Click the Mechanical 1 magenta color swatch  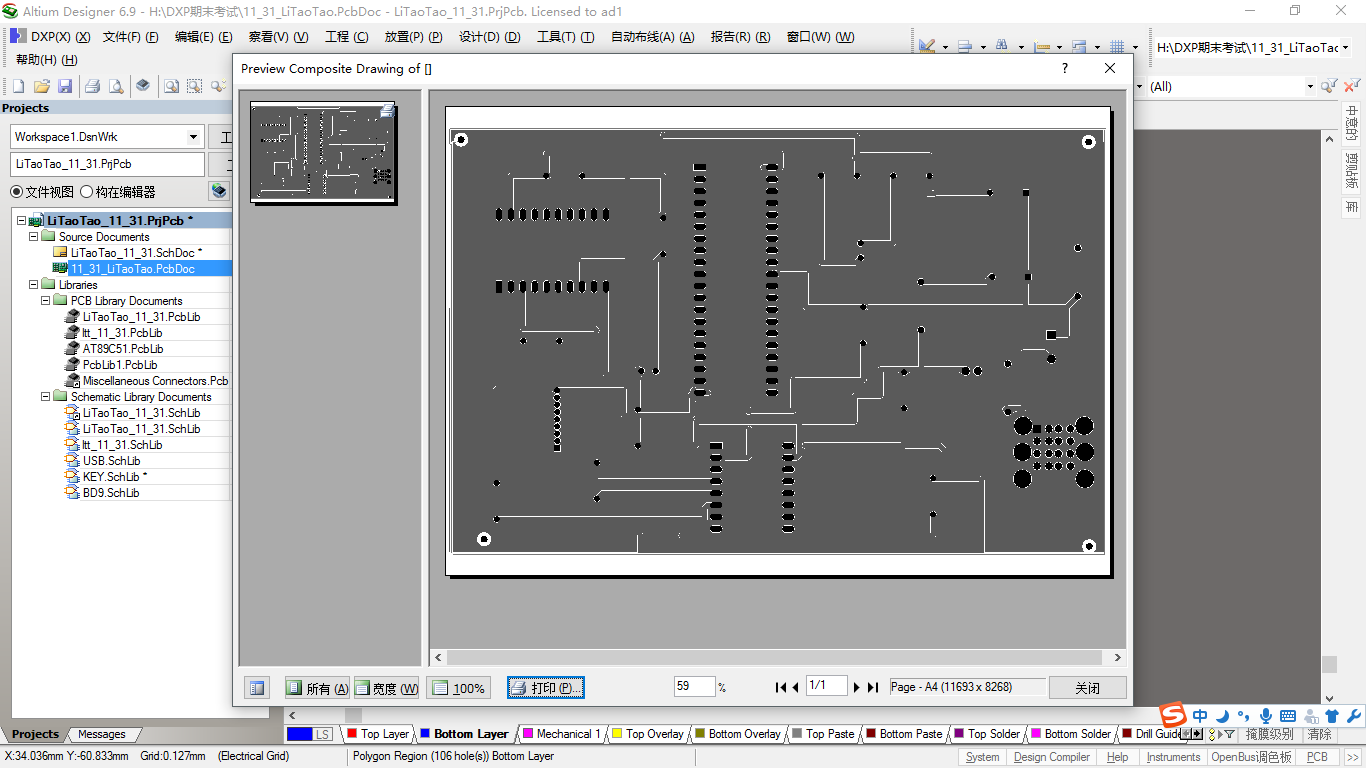coord(528,734)
